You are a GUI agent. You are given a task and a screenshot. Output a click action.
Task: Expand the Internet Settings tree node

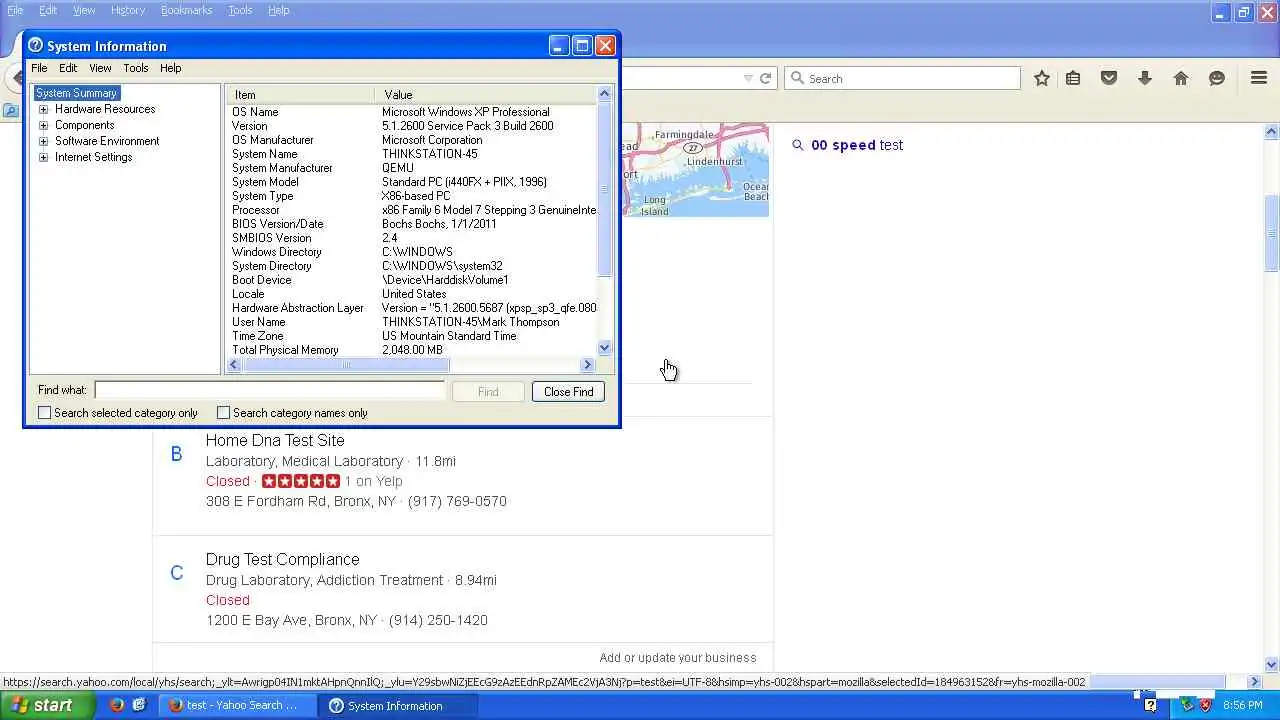(43, 157)
